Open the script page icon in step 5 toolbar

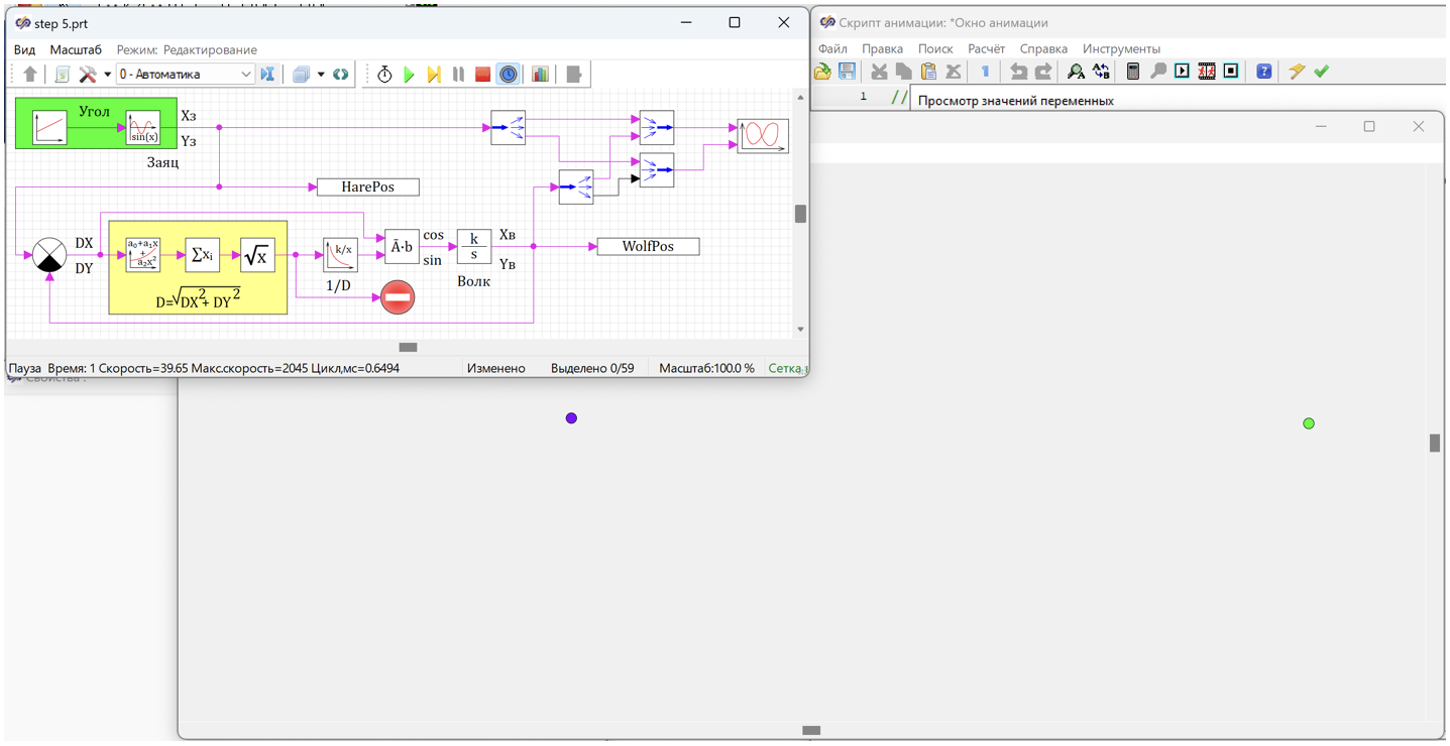62,74
